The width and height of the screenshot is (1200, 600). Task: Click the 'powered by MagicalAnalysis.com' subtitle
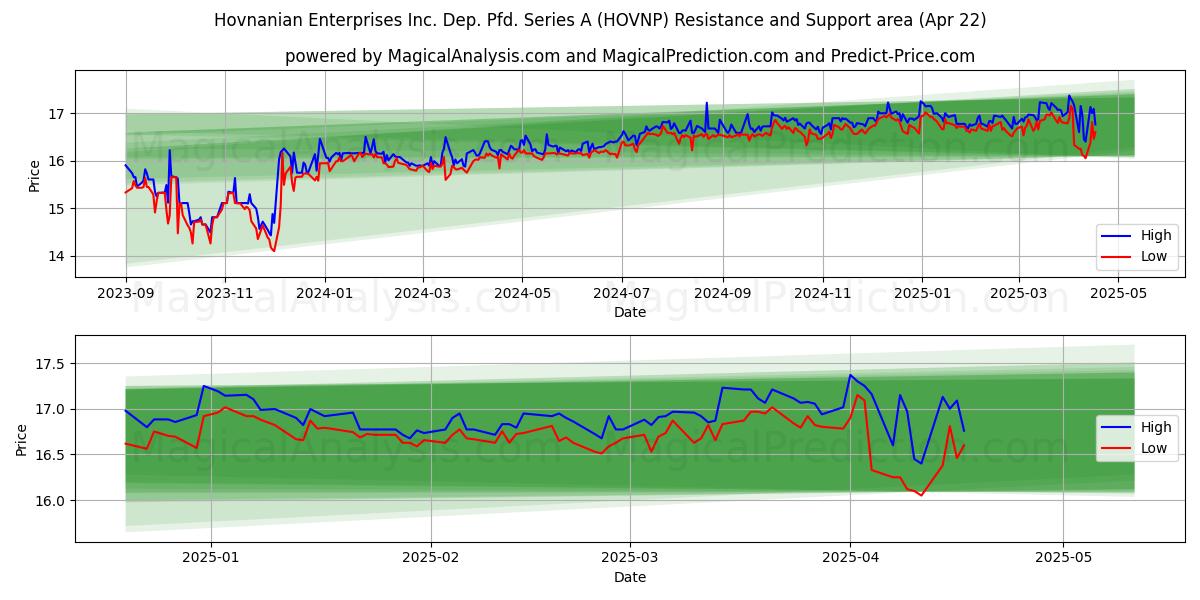tap(630, 56)
